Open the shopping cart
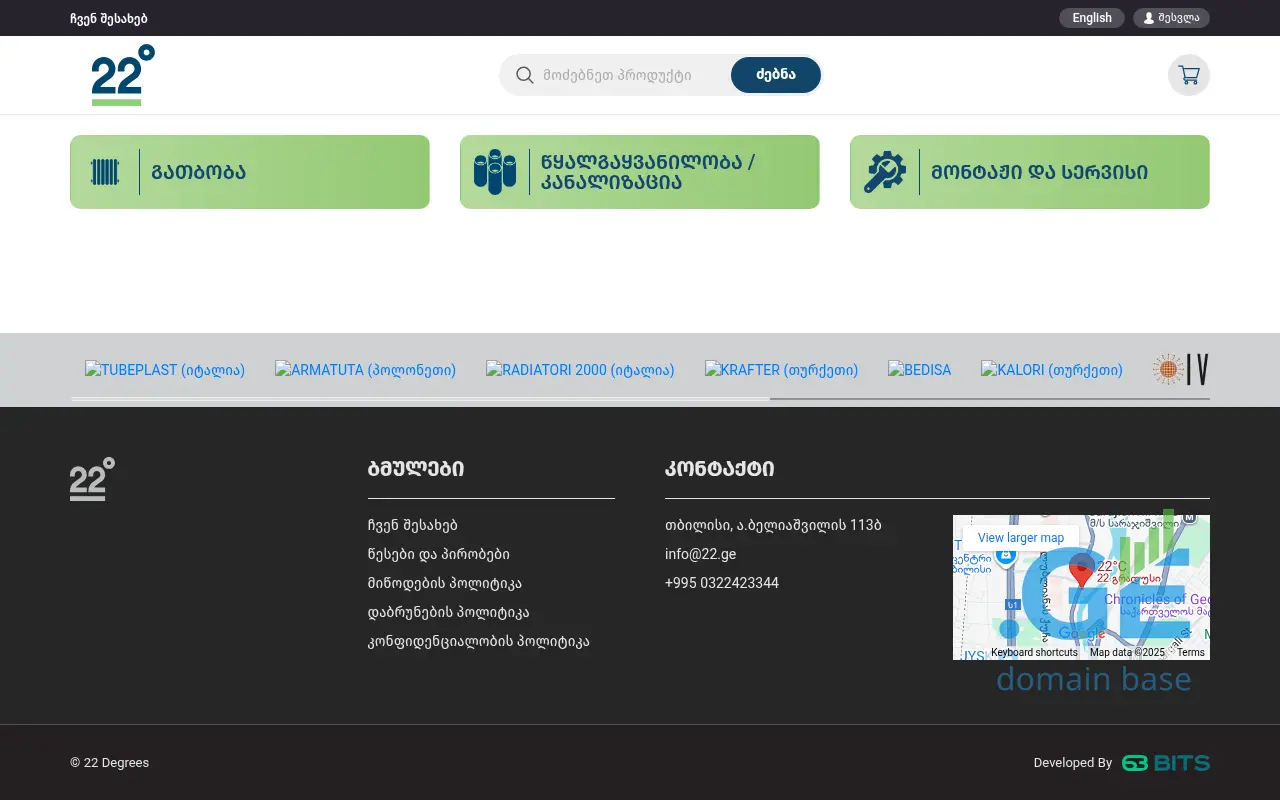This screenshot has width=1280, height=800. pos(1188,75)
